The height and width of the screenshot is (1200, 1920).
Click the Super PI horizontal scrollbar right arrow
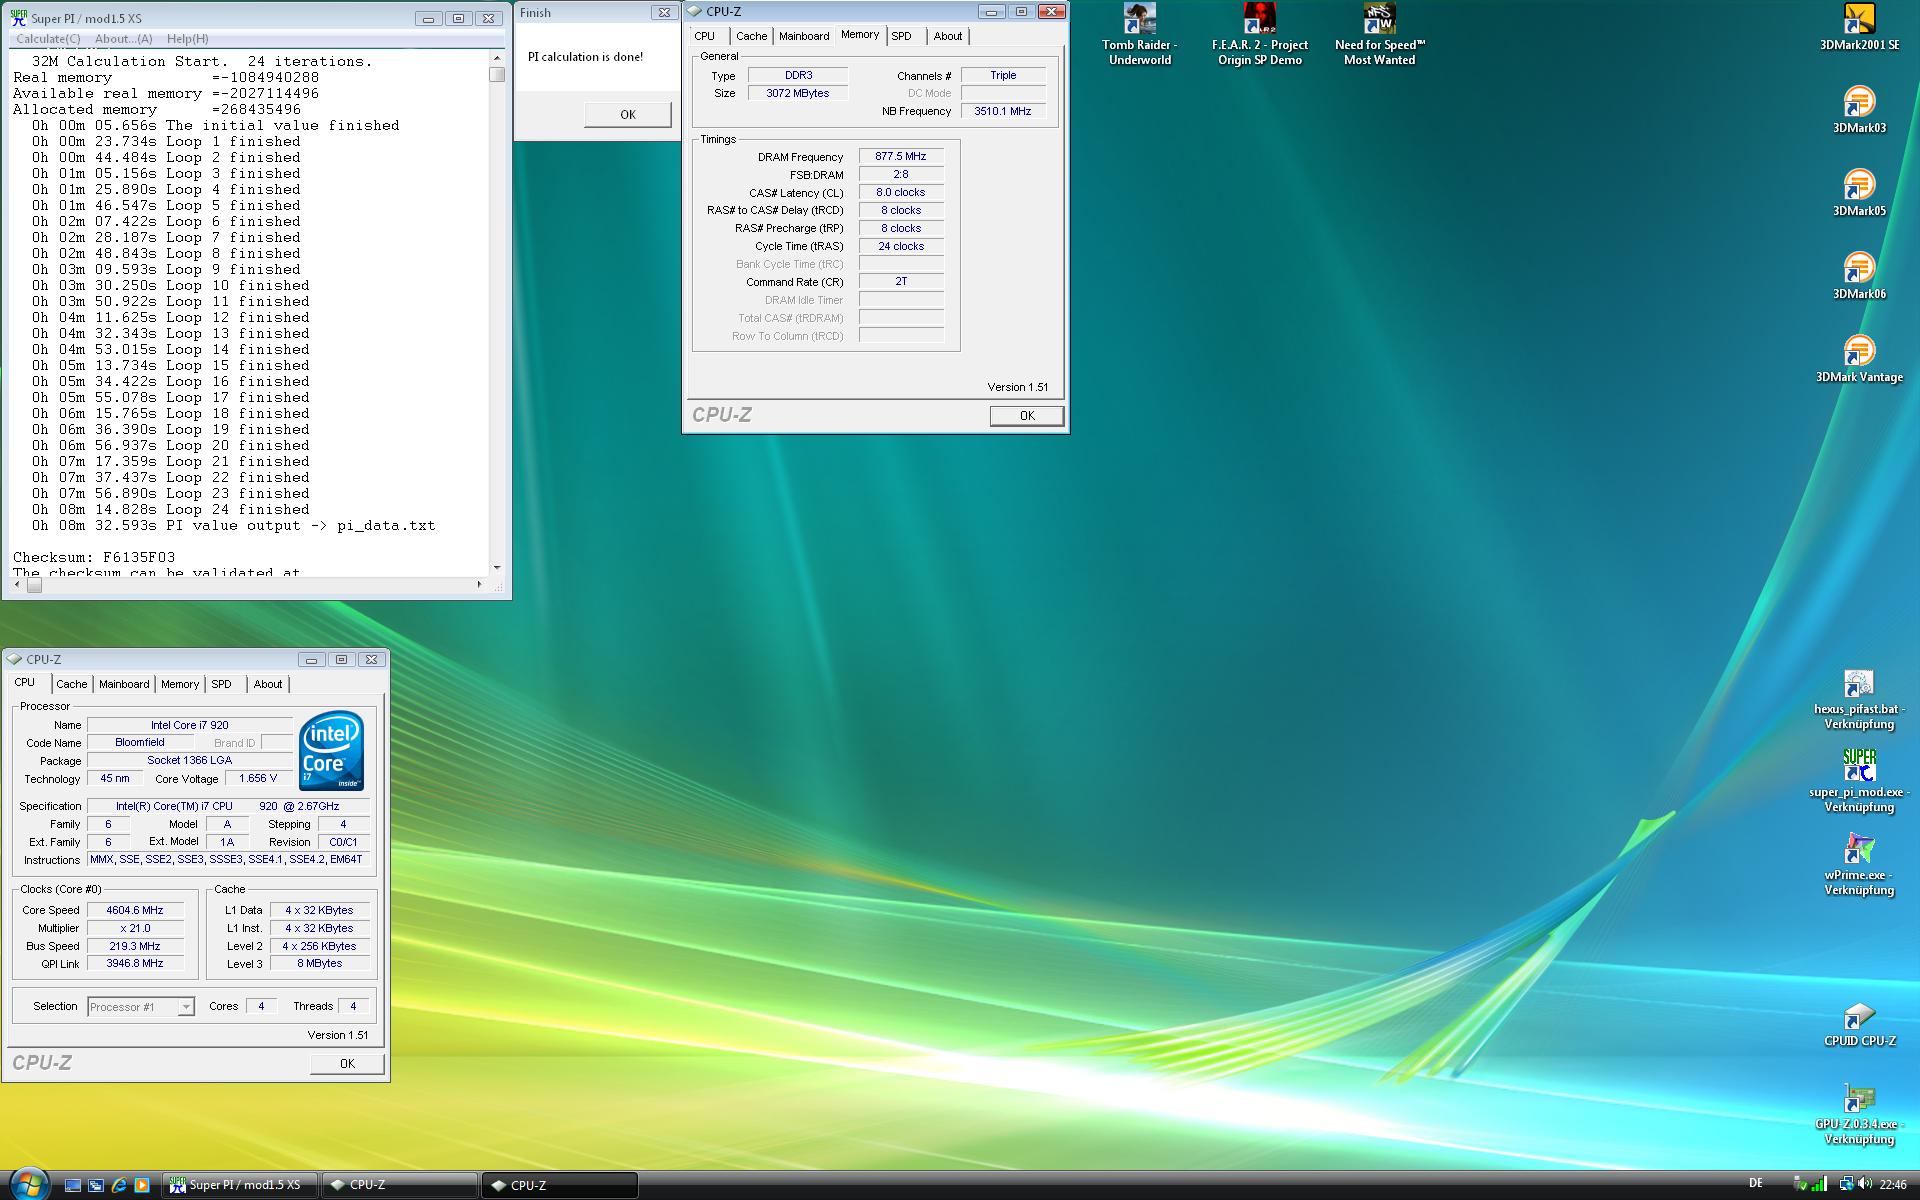[479, 585]
